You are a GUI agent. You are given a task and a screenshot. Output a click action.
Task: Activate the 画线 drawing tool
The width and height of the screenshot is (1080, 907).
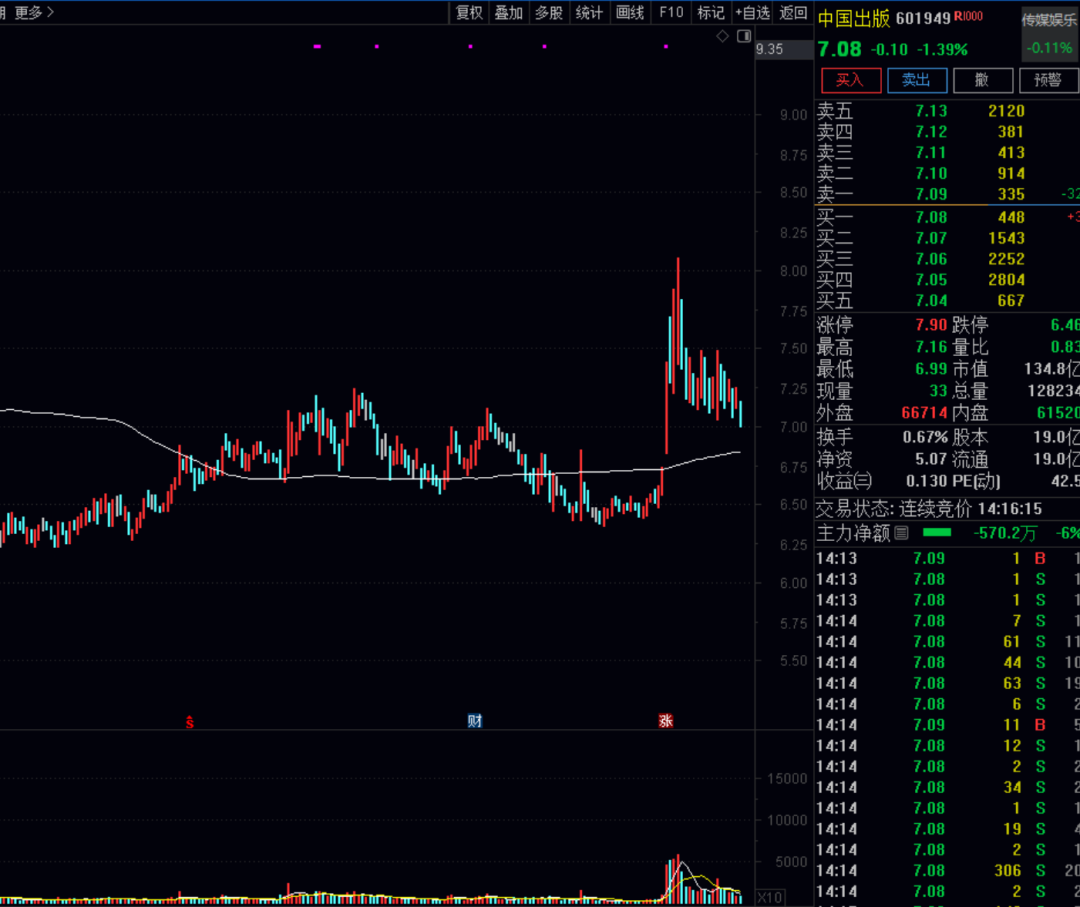[630, 13]
